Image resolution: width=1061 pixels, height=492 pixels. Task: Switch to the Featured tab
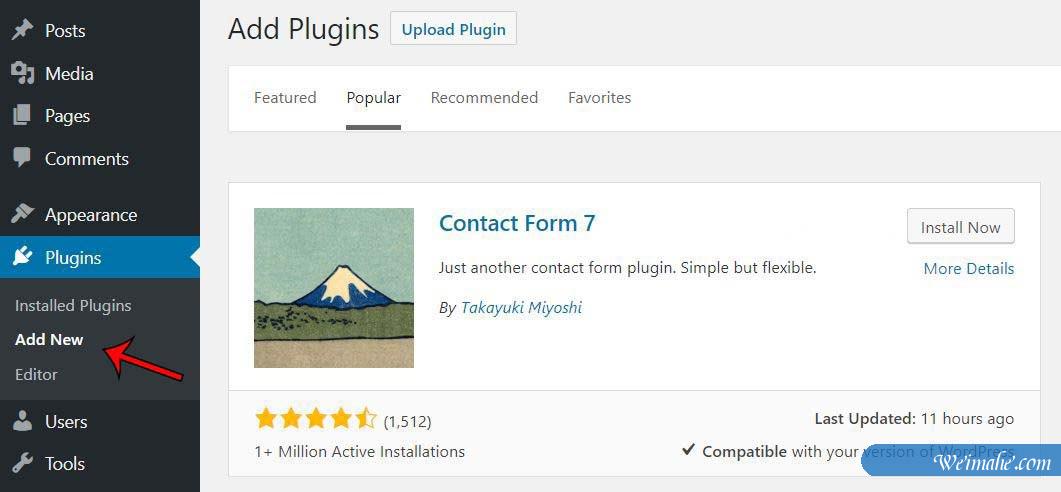285,98
